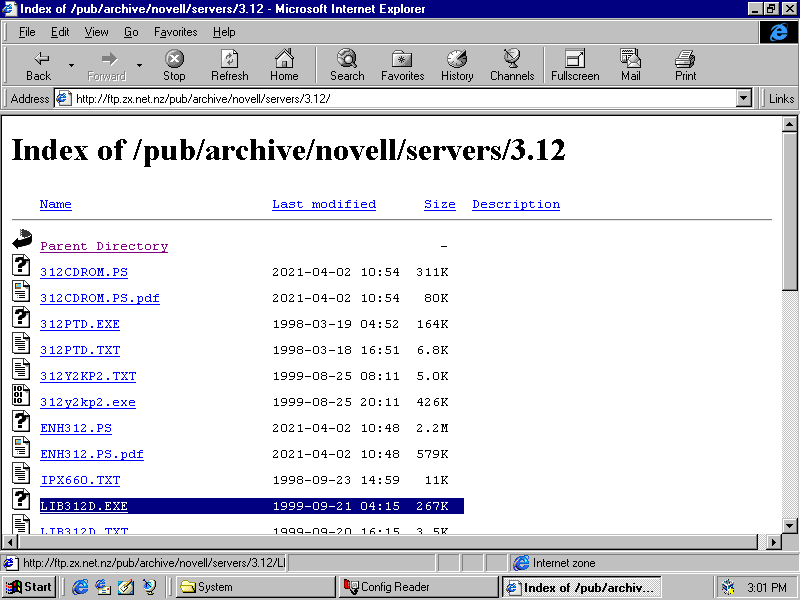Show the History toolbar button

pos(457,65)
